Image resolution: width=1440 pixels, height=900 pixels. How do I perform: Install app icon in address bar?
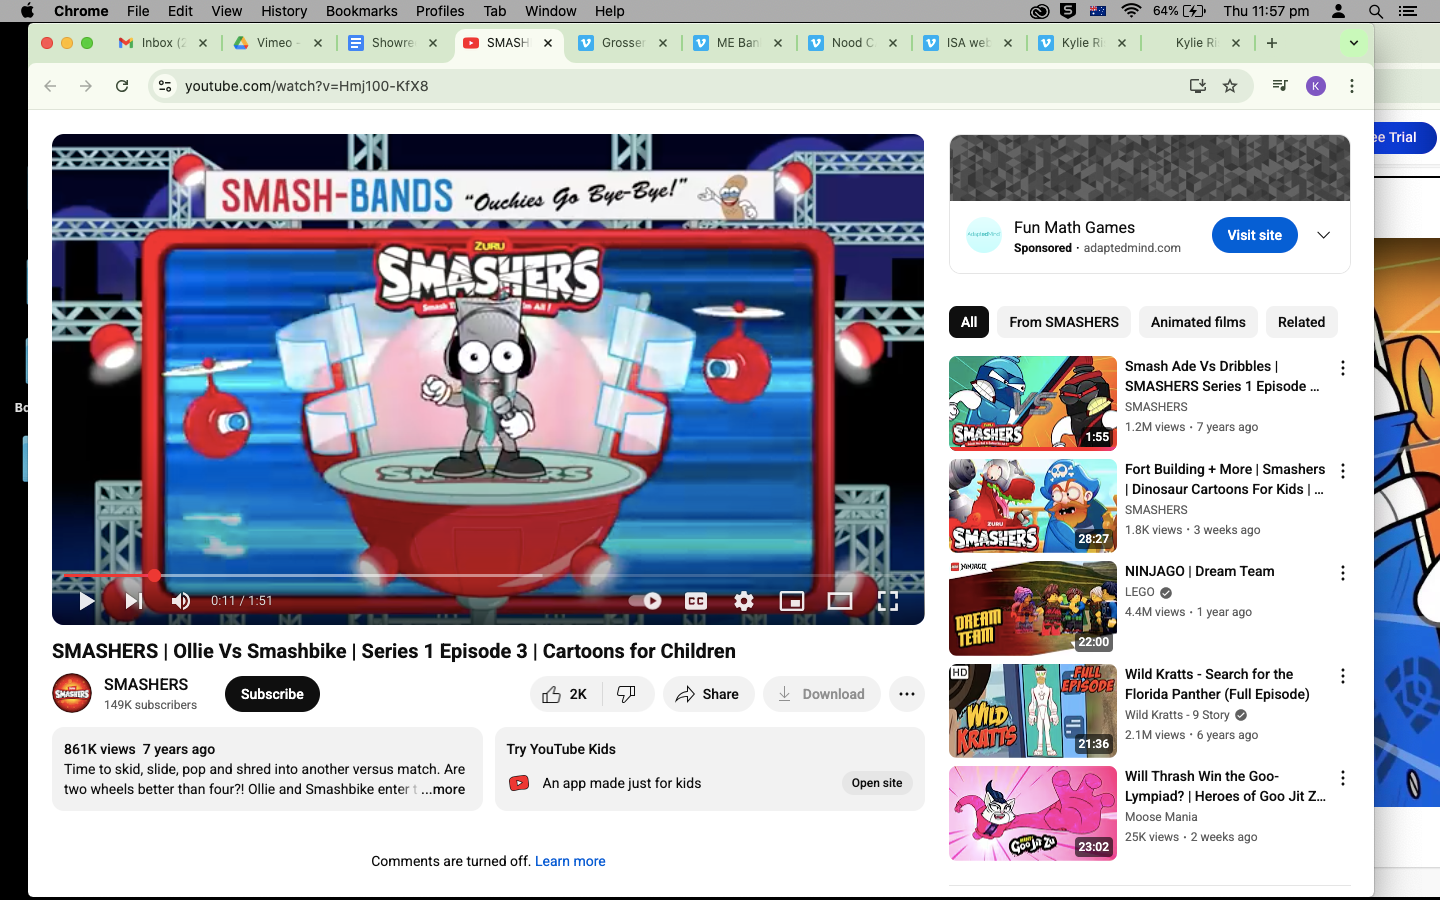1197,86
